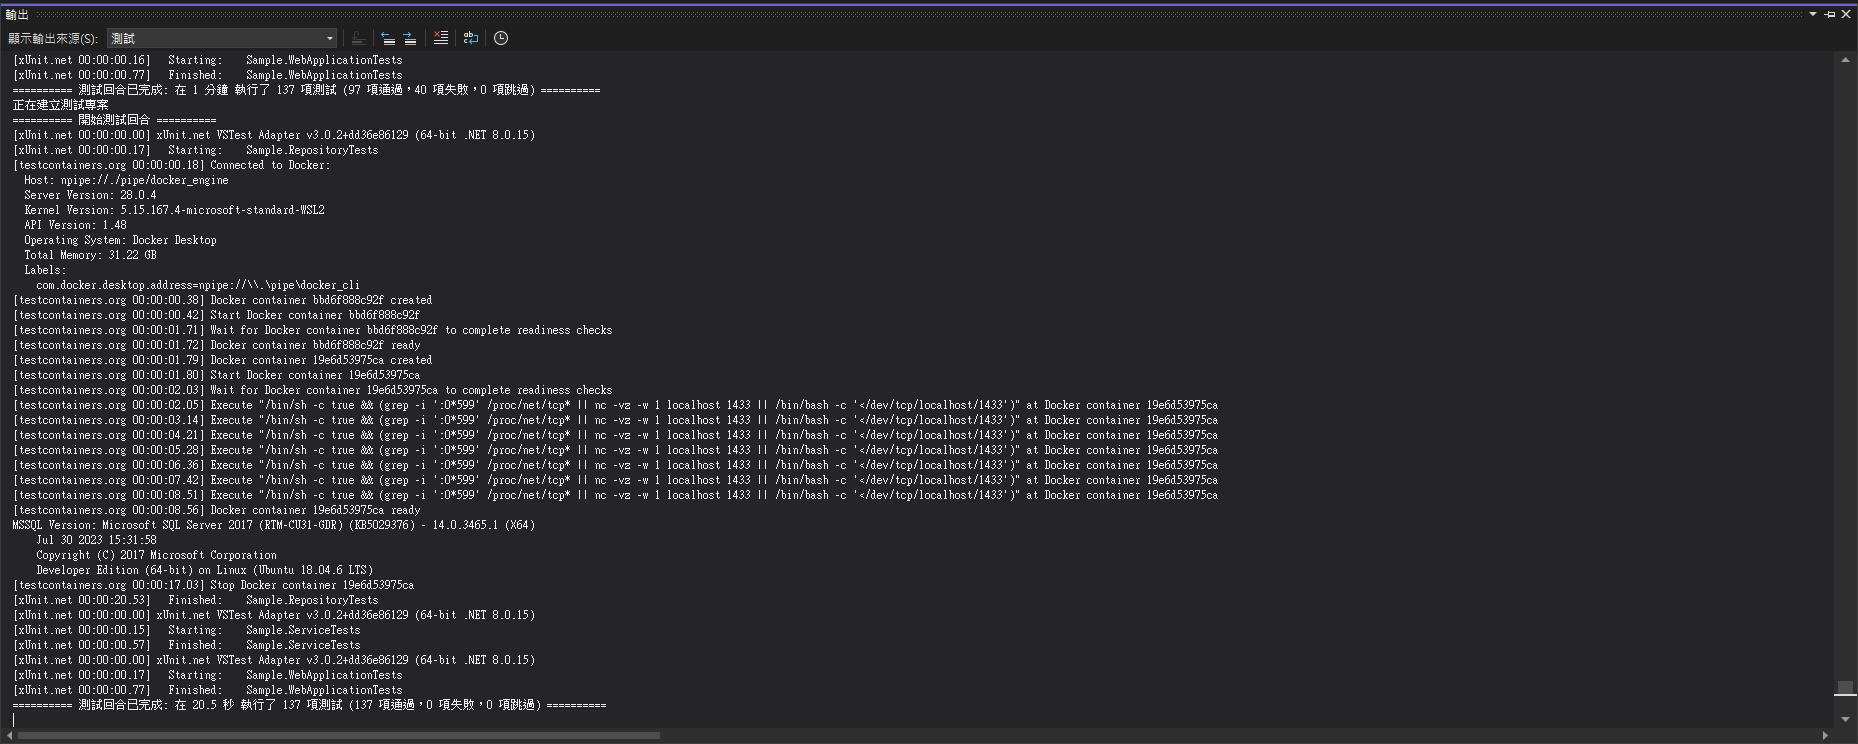Click the horizontal scrollbar right arrow
The height and width of the screenshot is (744, 1858).
pos(1825,736)
